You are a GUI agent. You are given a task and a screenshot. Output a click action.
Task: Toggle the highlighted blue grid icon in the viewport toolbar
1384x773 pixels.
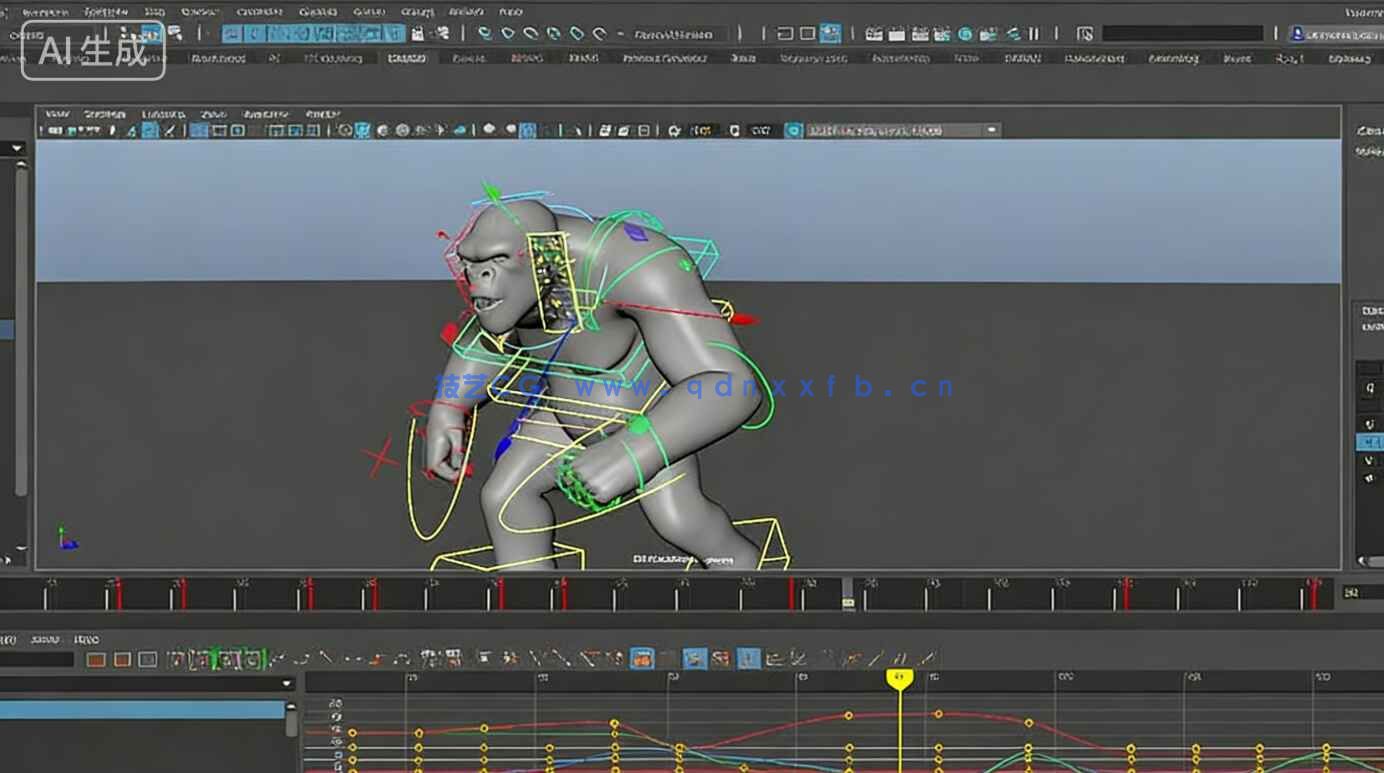(x=199, y=130)
